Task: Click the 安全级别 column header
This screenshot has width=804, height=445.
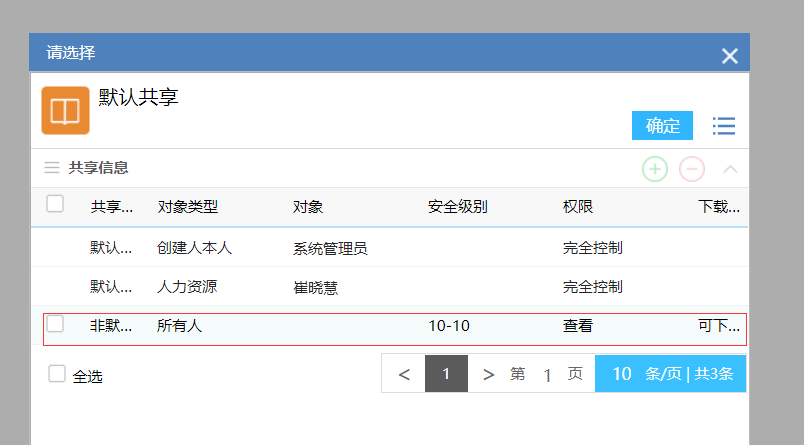Action: pyautogui.click(x=457, y=207)
